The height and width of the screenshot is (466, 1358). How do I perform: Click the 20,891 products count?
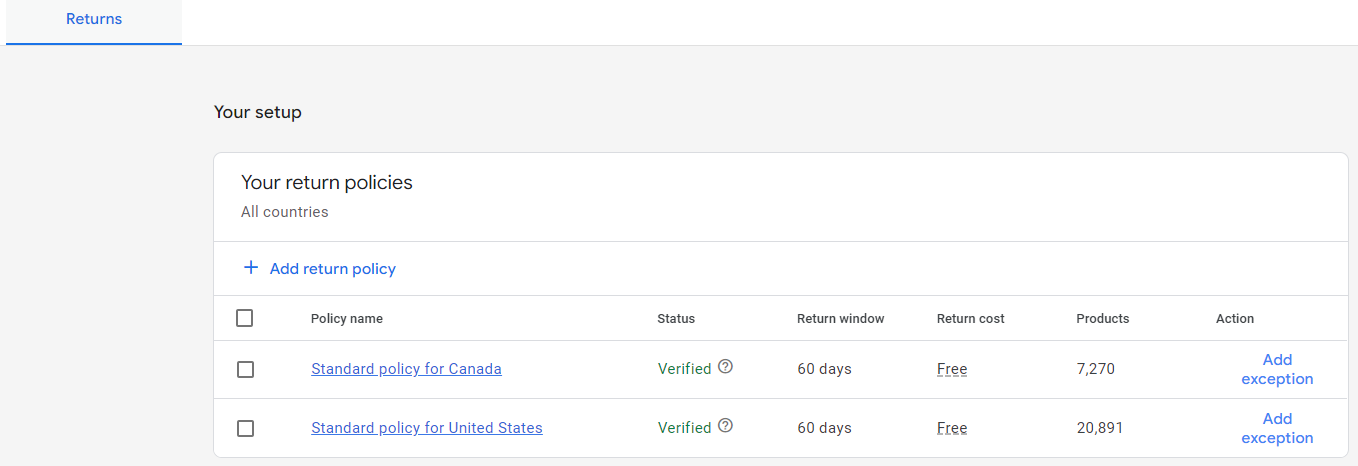(1100, 428)
